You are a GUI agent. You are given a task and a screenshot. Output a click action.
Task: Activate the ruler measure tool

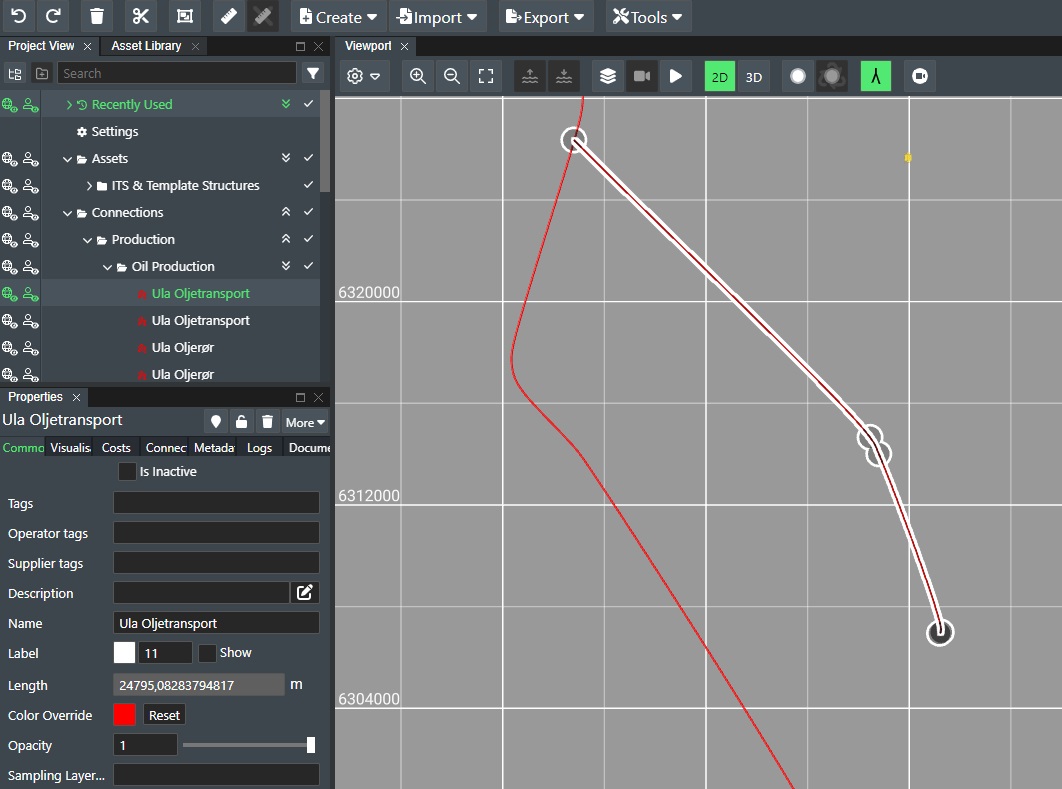[229, 16]
